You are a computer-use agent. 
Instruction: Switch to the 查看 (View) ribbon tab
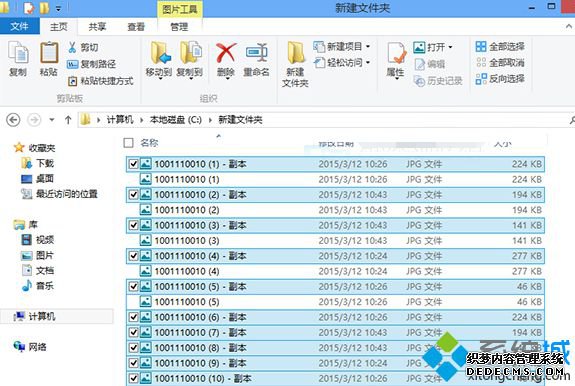pos(136,27)
